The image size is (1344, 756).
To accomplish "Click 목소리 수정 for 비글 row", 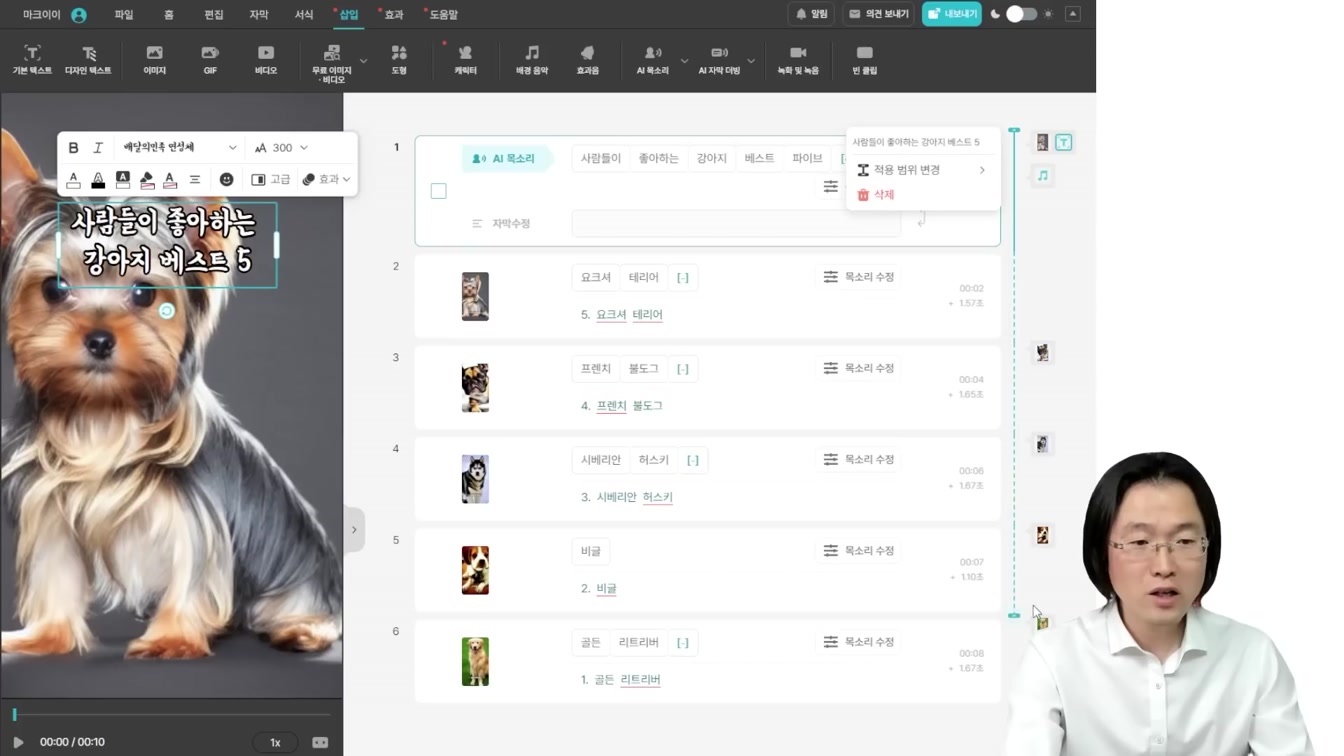I will [x=859, y=551].
